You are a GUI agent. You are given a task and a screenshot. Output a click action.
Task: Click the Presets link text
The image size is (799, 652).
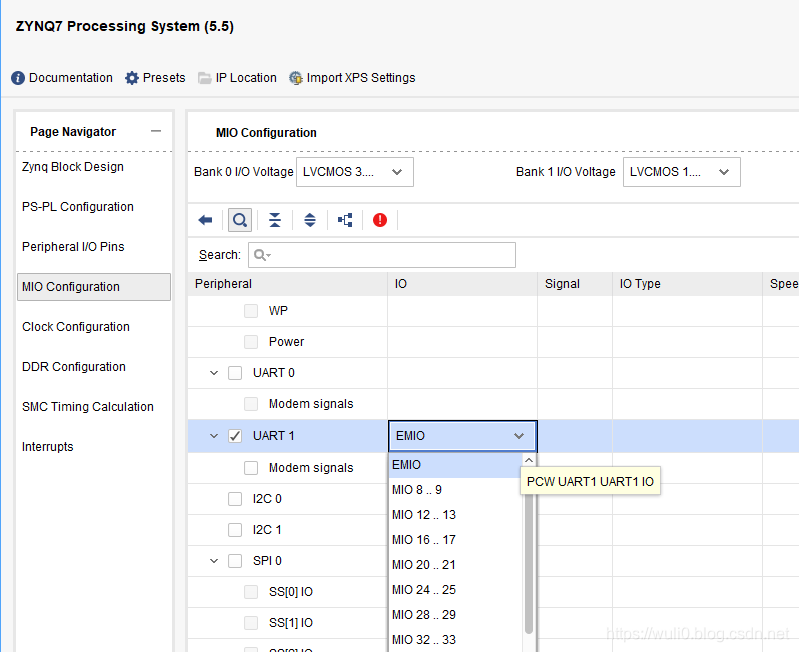(164, 78)
